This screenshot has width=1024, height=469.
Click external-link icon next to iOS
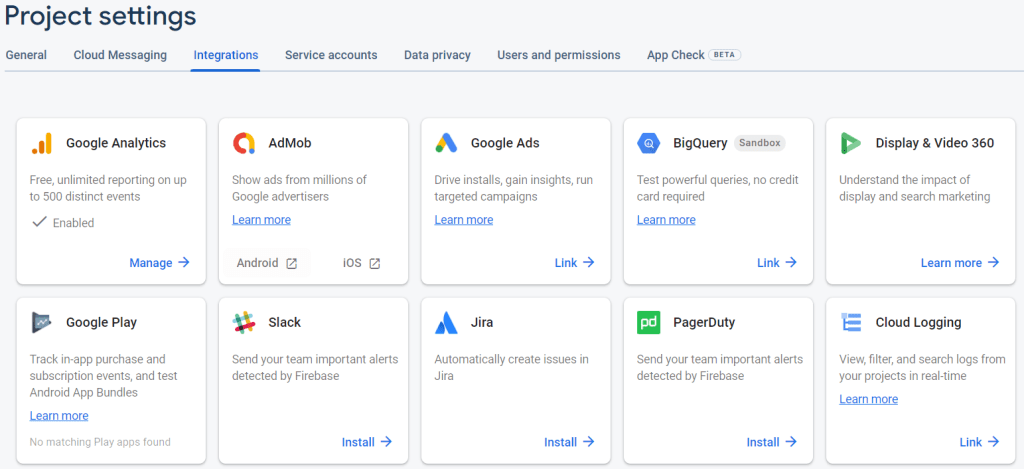(x=374, y=263)
